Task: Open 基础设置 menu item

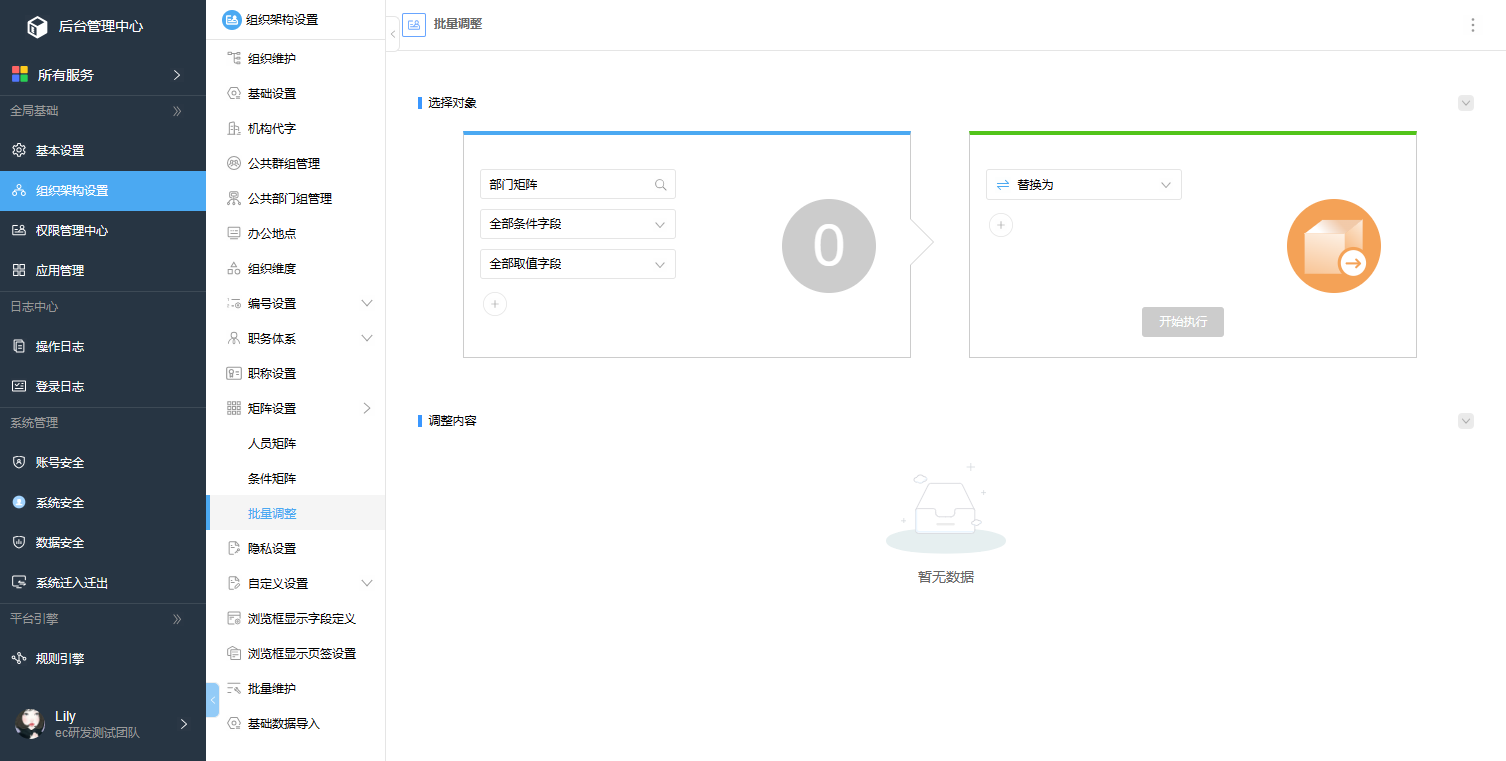Action: [295, 94]
